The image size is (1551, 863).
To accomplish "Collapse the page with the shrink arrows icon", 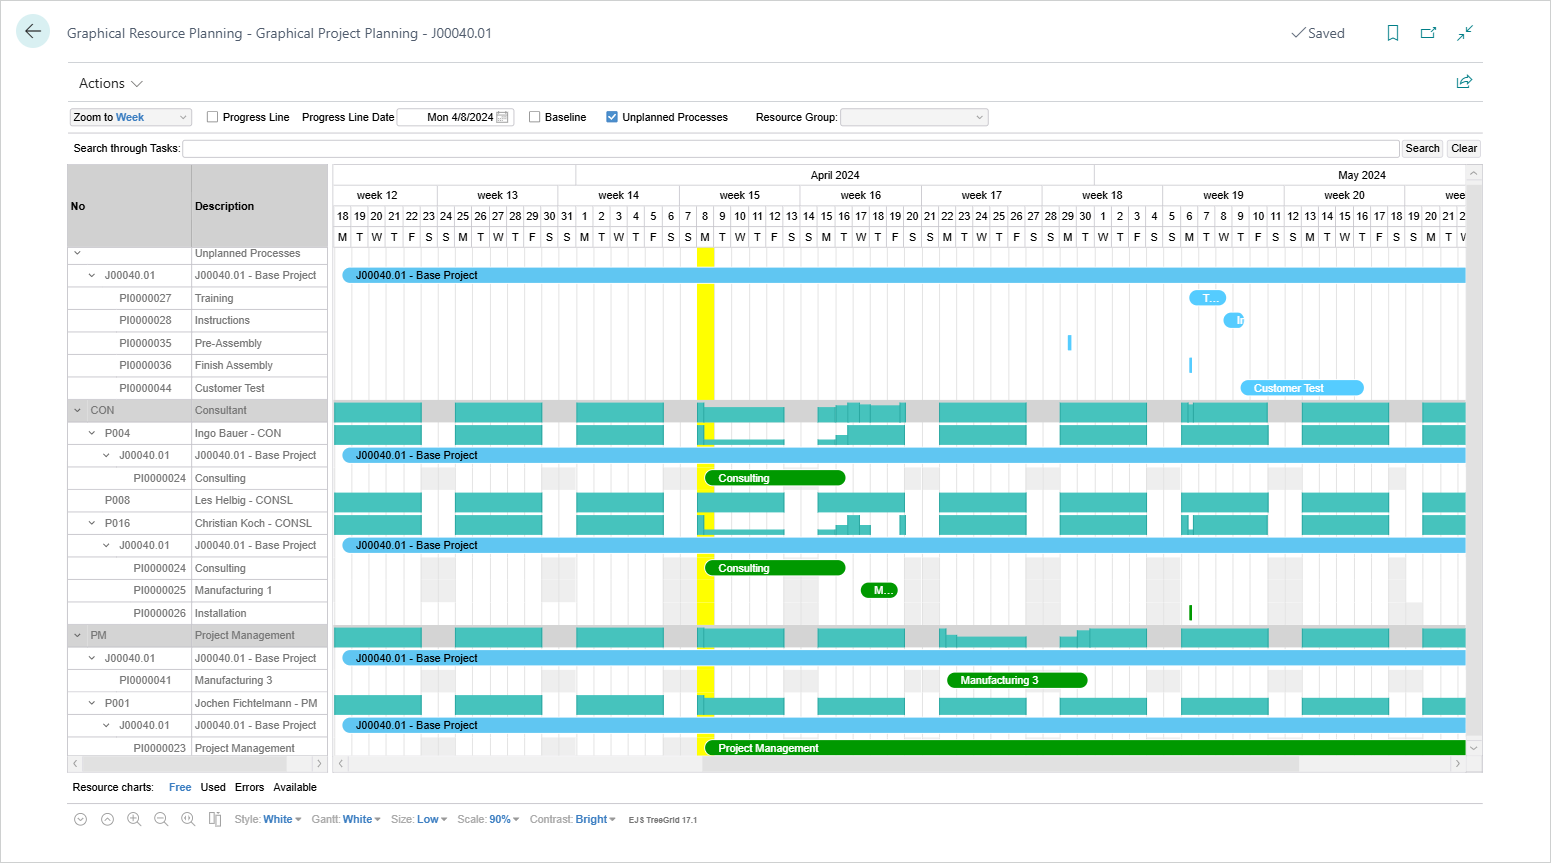I will pyautogui.click(x=1464, y=33).
